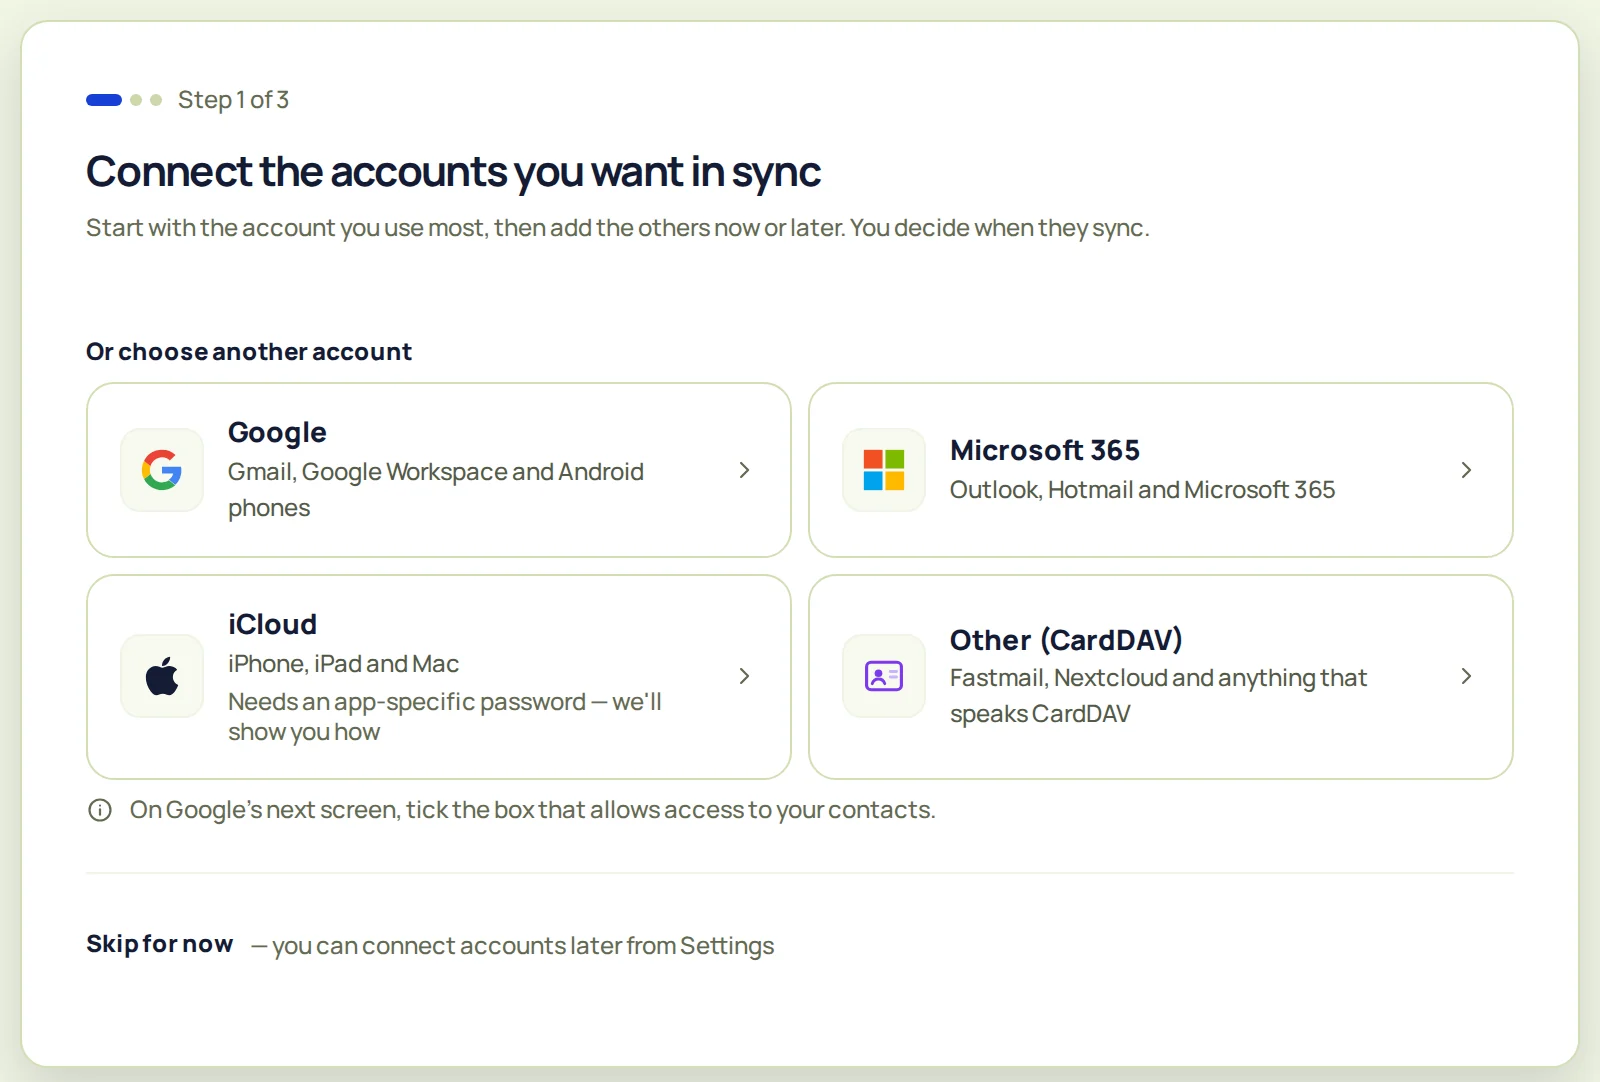1600x1082 pixels.
Task: Click the Apple logo icon for iCloud
Action: (162, 676)
